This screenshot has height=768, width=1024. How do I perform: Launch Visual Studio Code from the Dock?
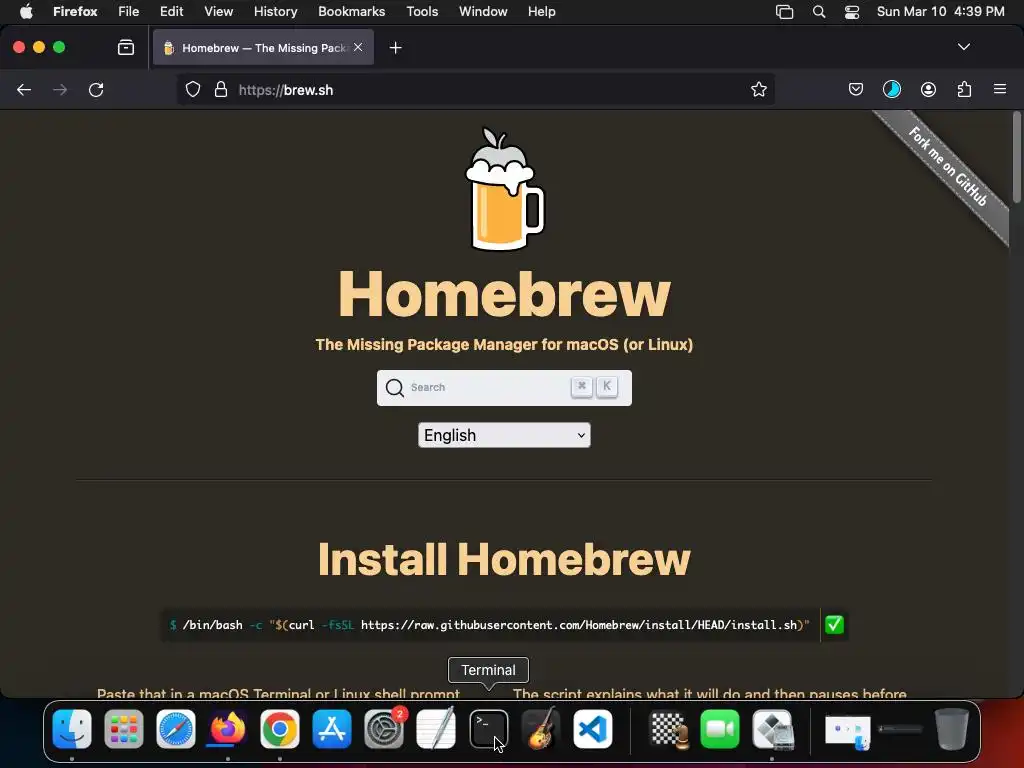(x=593, y=729)
